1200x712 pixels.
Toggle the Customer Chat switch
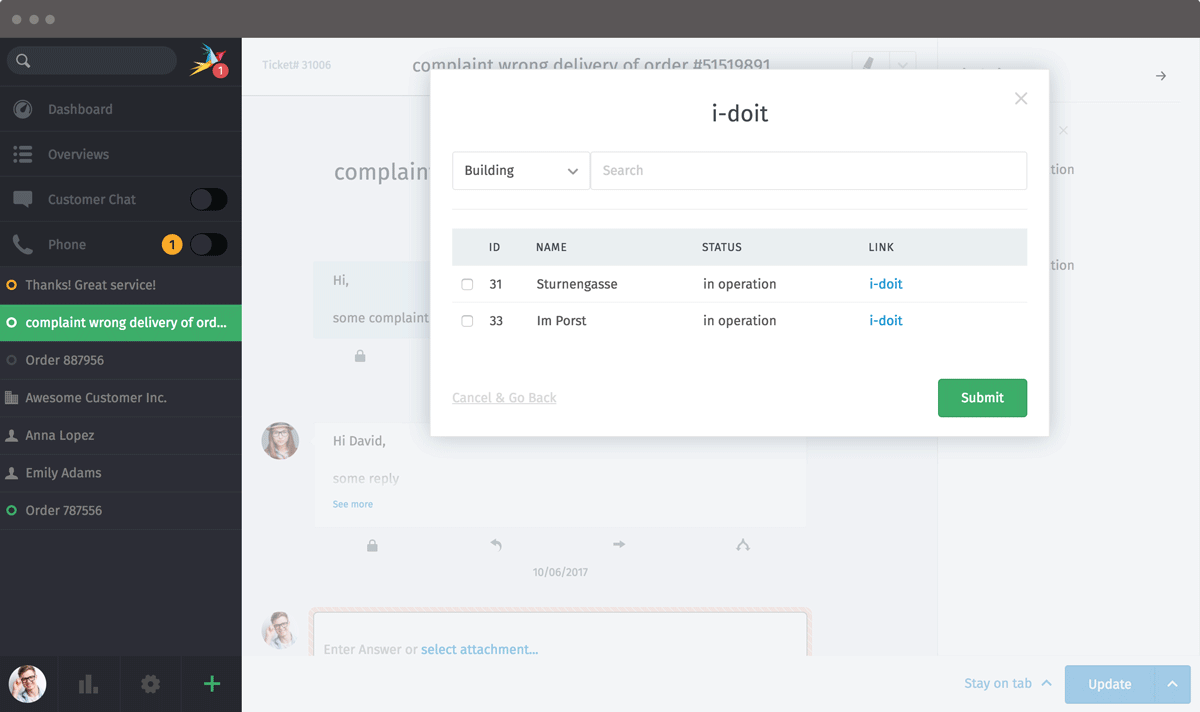coord(208,199)
